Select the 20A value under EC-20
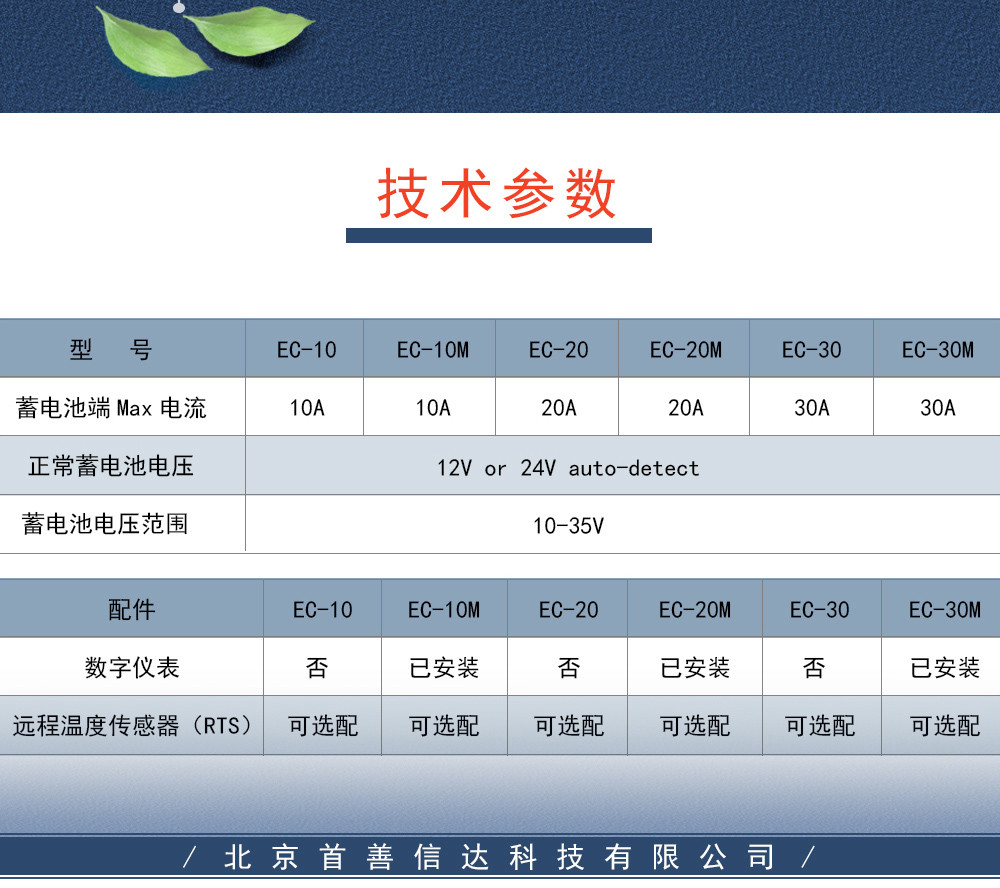Screen dimensions: 1000x888 click(x=558, y=408)
